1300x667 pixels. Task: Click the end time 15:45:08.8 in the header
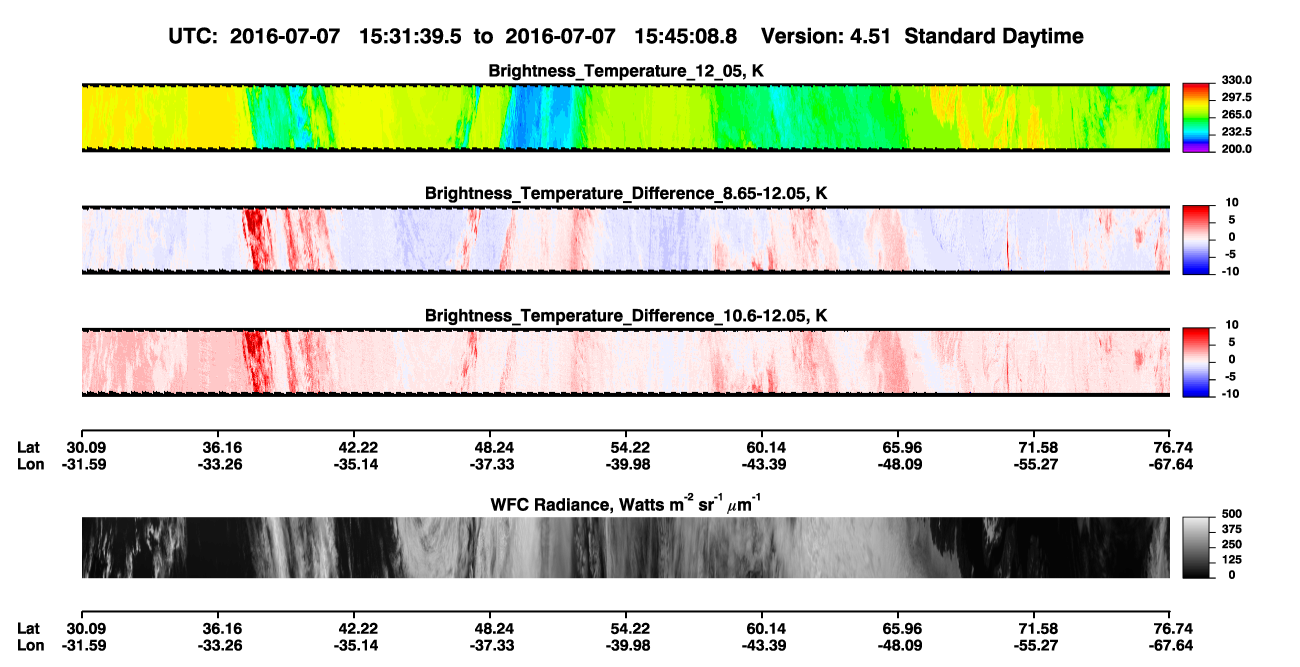[686, 36]
